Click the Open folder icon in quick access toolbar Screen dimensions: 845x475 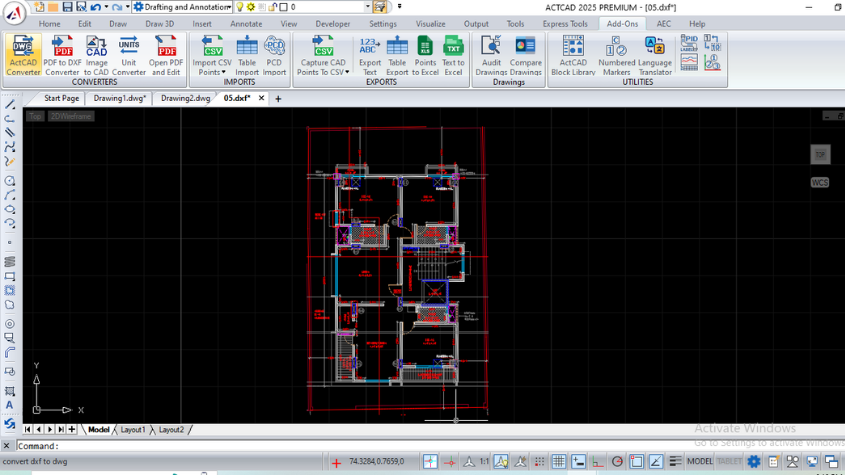point(53,7)
